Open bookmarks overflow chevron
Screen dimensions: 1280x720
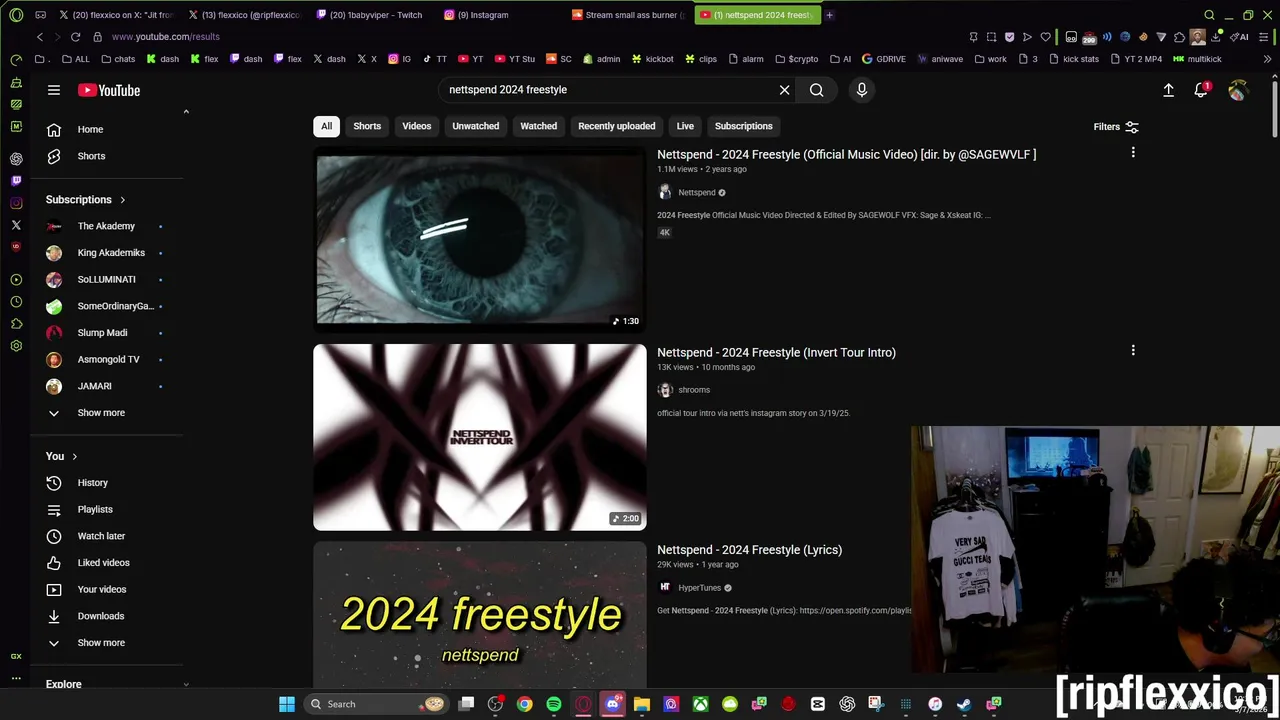click(x=1267, y=59)
